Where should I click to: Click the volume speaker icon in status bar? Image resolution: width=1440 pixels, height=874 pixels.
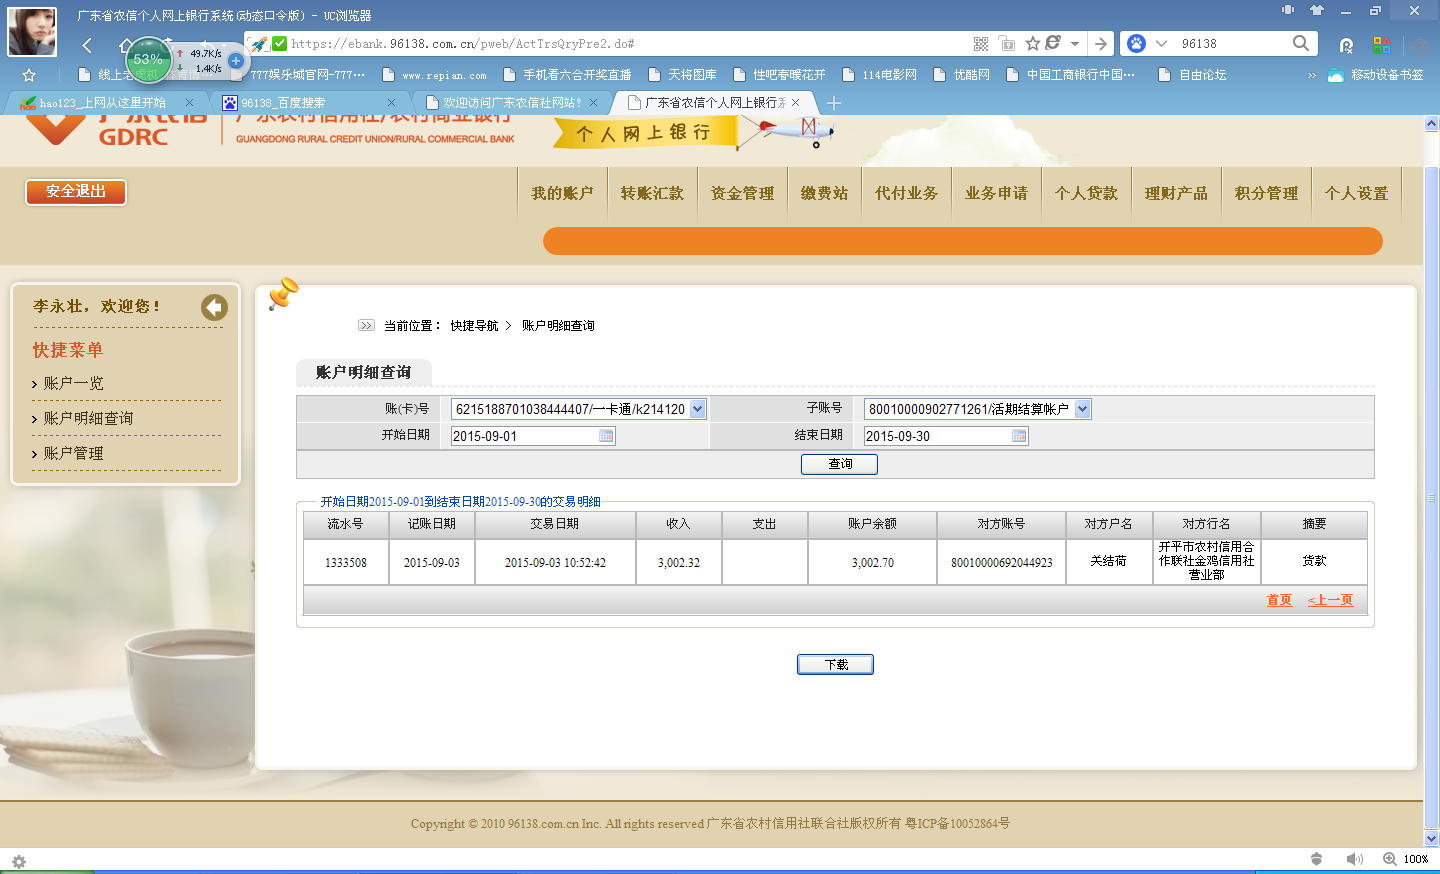1354,859
